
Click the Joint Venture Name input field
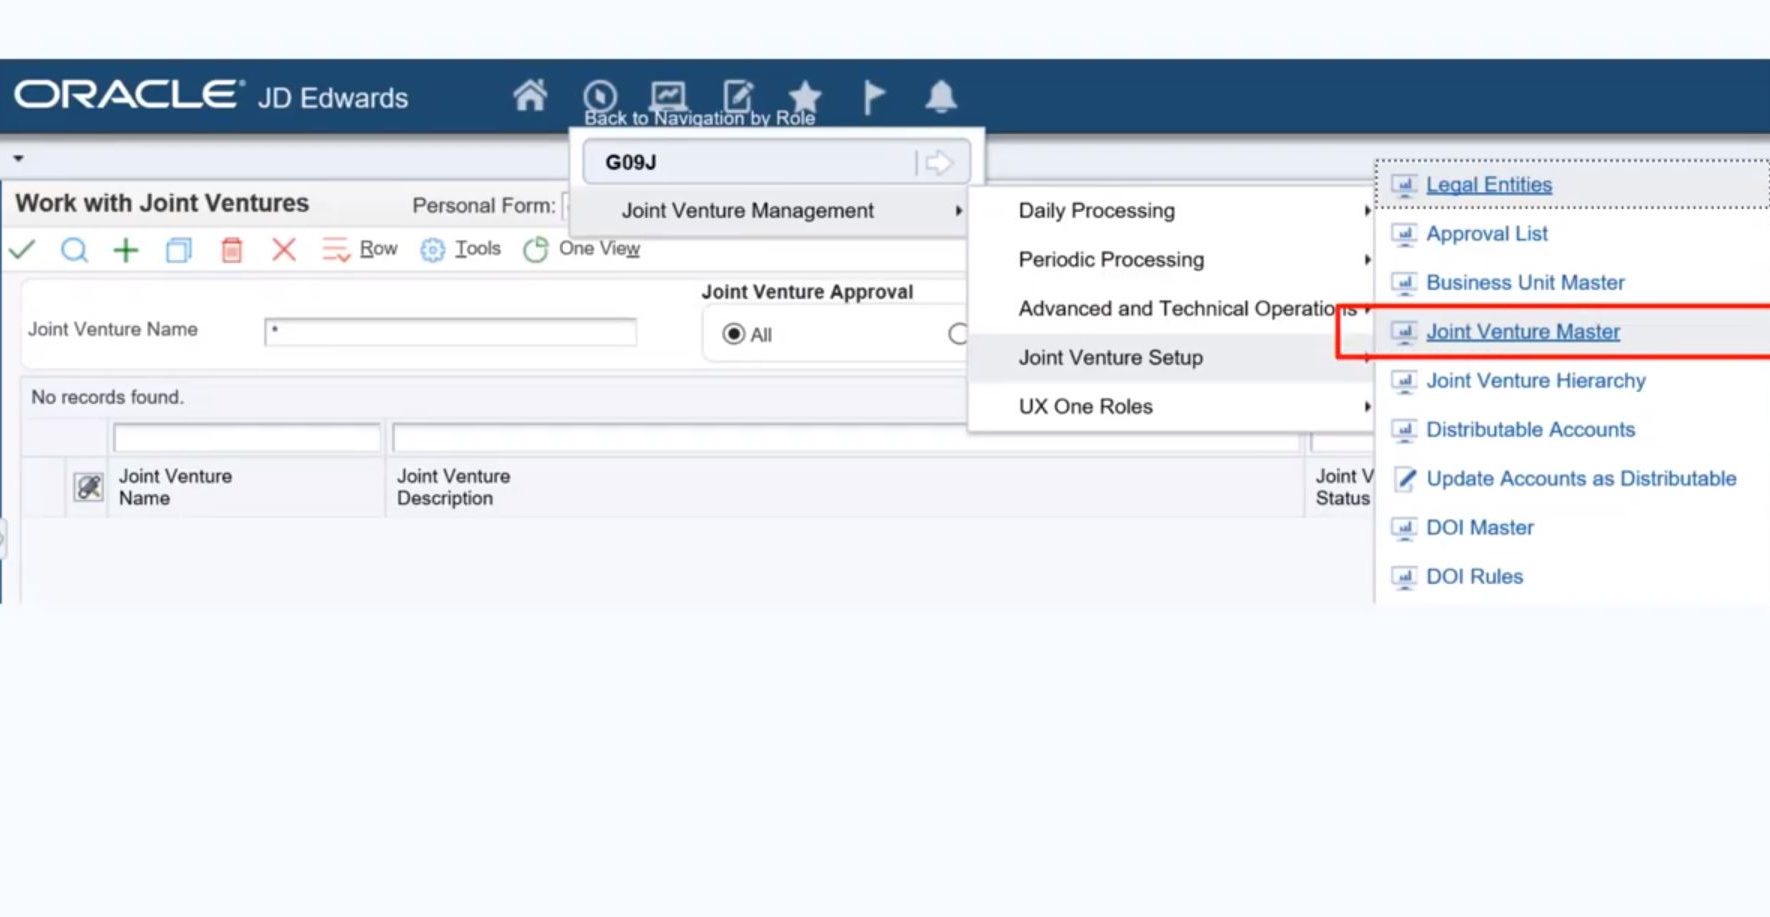[450, 332]
